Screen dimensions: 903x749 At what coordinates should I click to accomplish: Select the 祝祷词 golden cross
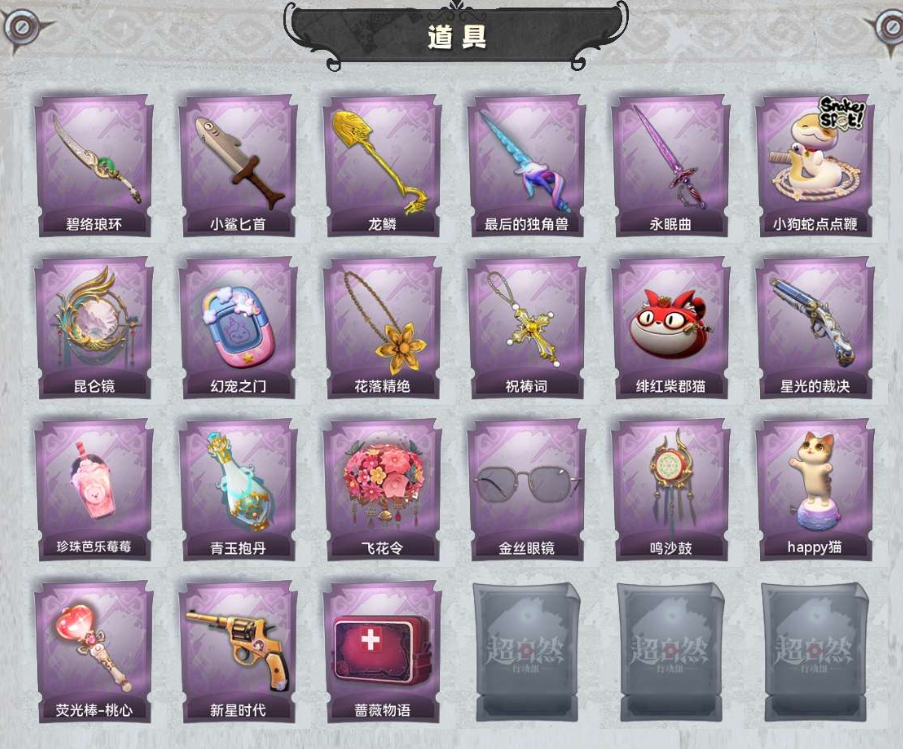tap(527, 327)
